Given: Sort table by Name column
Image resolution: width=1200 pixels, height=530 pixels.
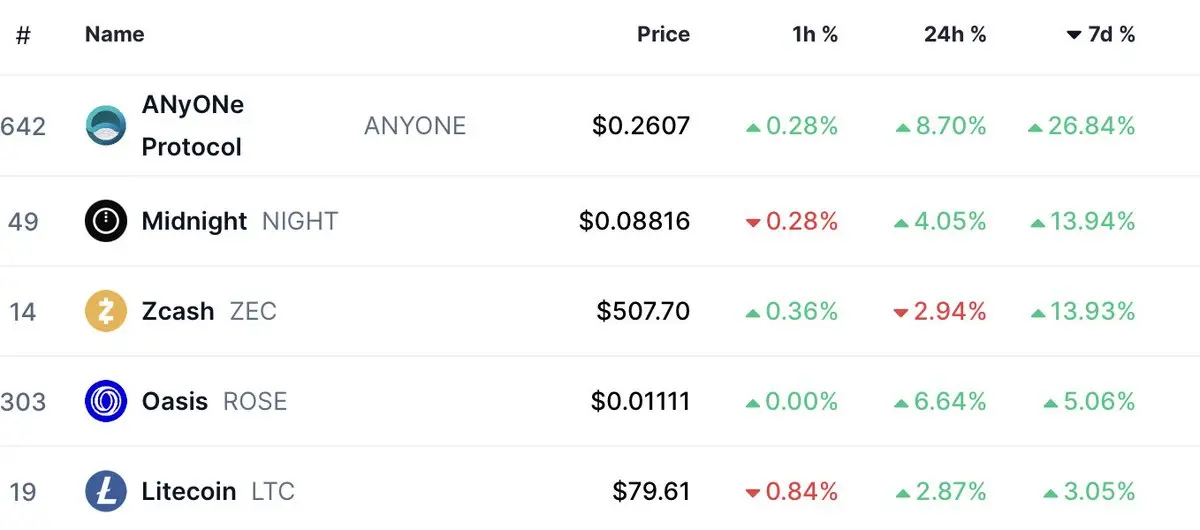Looking at the screenshot, I should [114, 34].
